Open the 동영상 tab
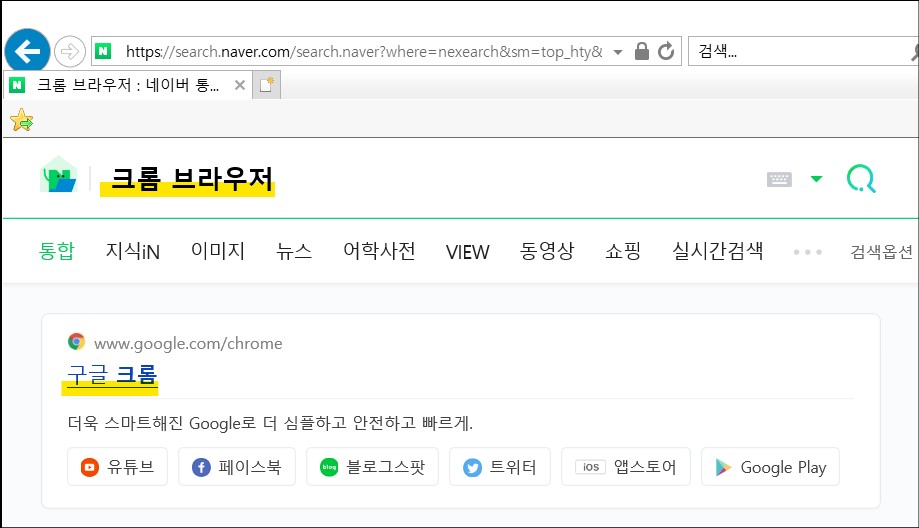Viewport: 919px width, 528px height. [x=547, y=251]
